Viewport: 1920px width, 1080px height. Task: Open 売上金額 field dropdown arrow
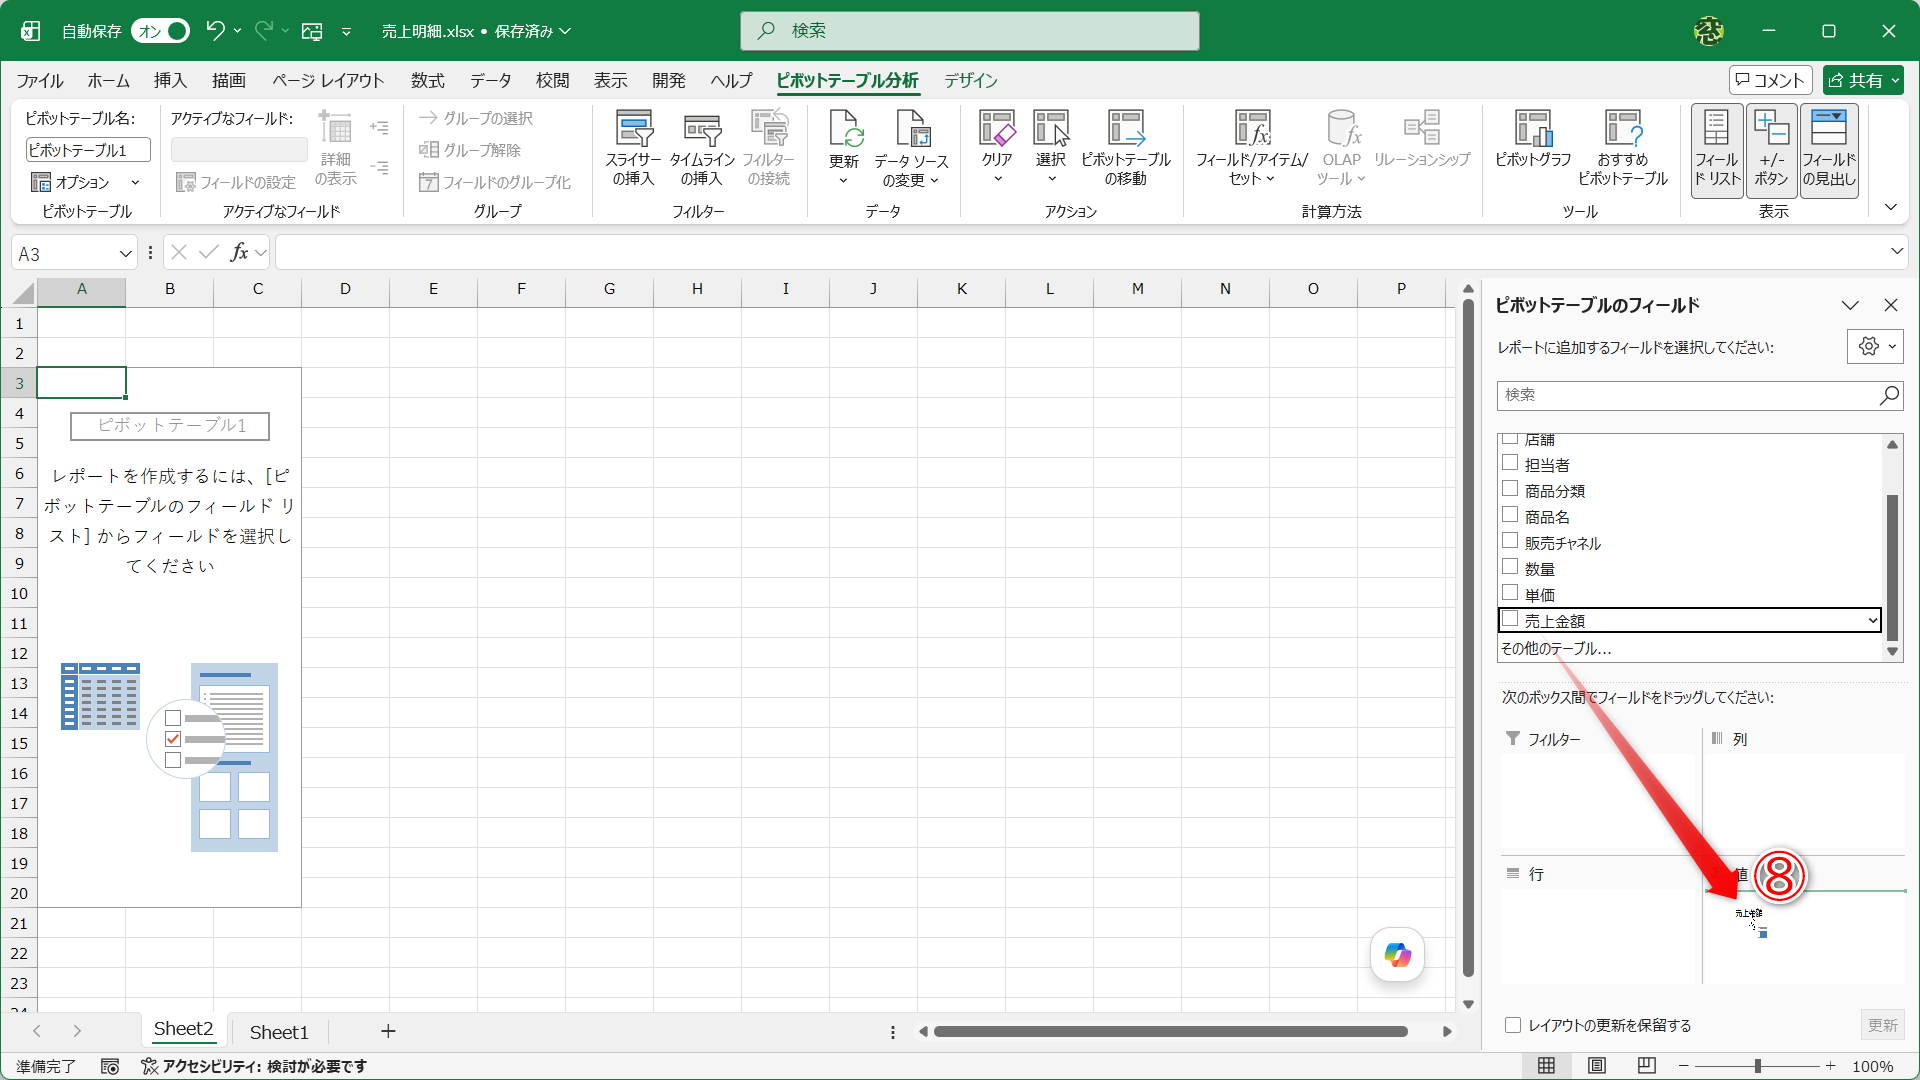(1872, 621)
